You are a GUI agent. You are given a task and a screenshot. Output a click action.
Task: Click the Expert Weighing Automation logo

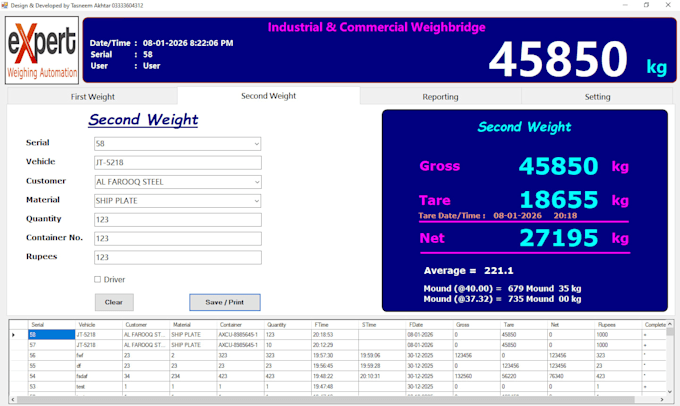[x=42, y=50]
